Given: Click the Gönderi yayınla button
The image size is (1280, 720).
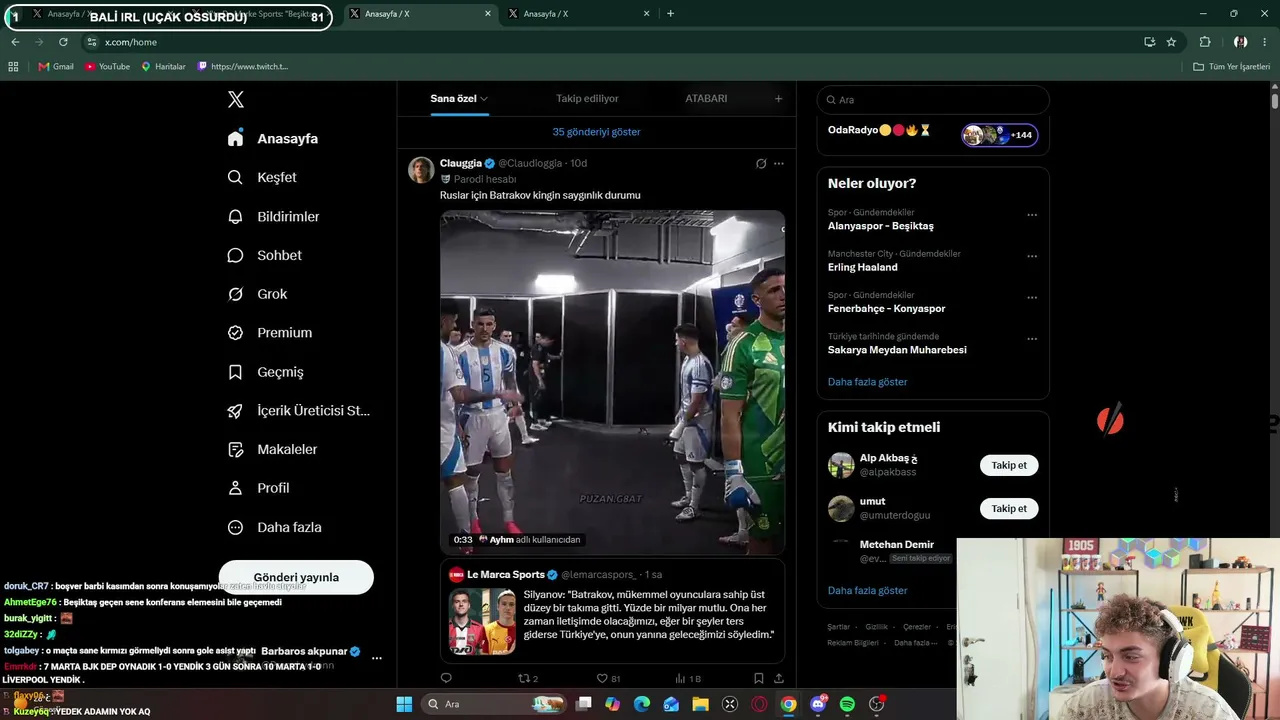Looking at the screenshot, I should (296, 577).
